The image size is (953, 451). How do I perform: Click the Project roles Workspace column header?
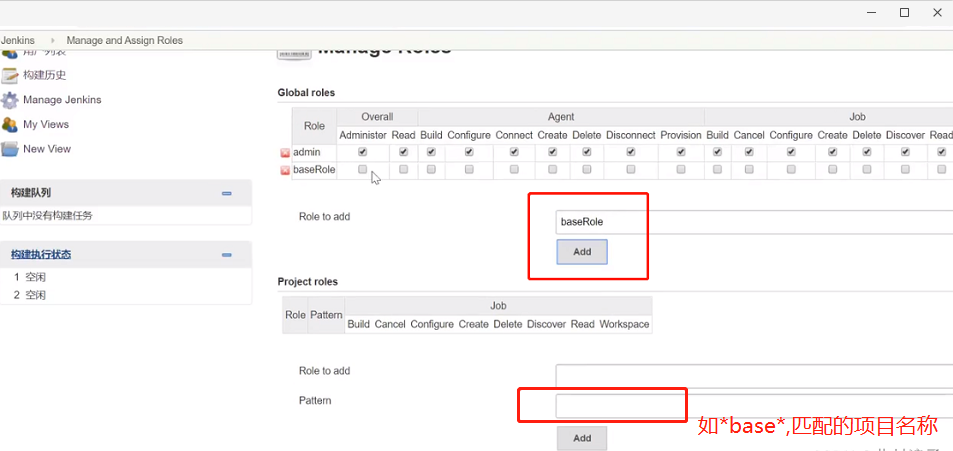click(x=624, y=325)
